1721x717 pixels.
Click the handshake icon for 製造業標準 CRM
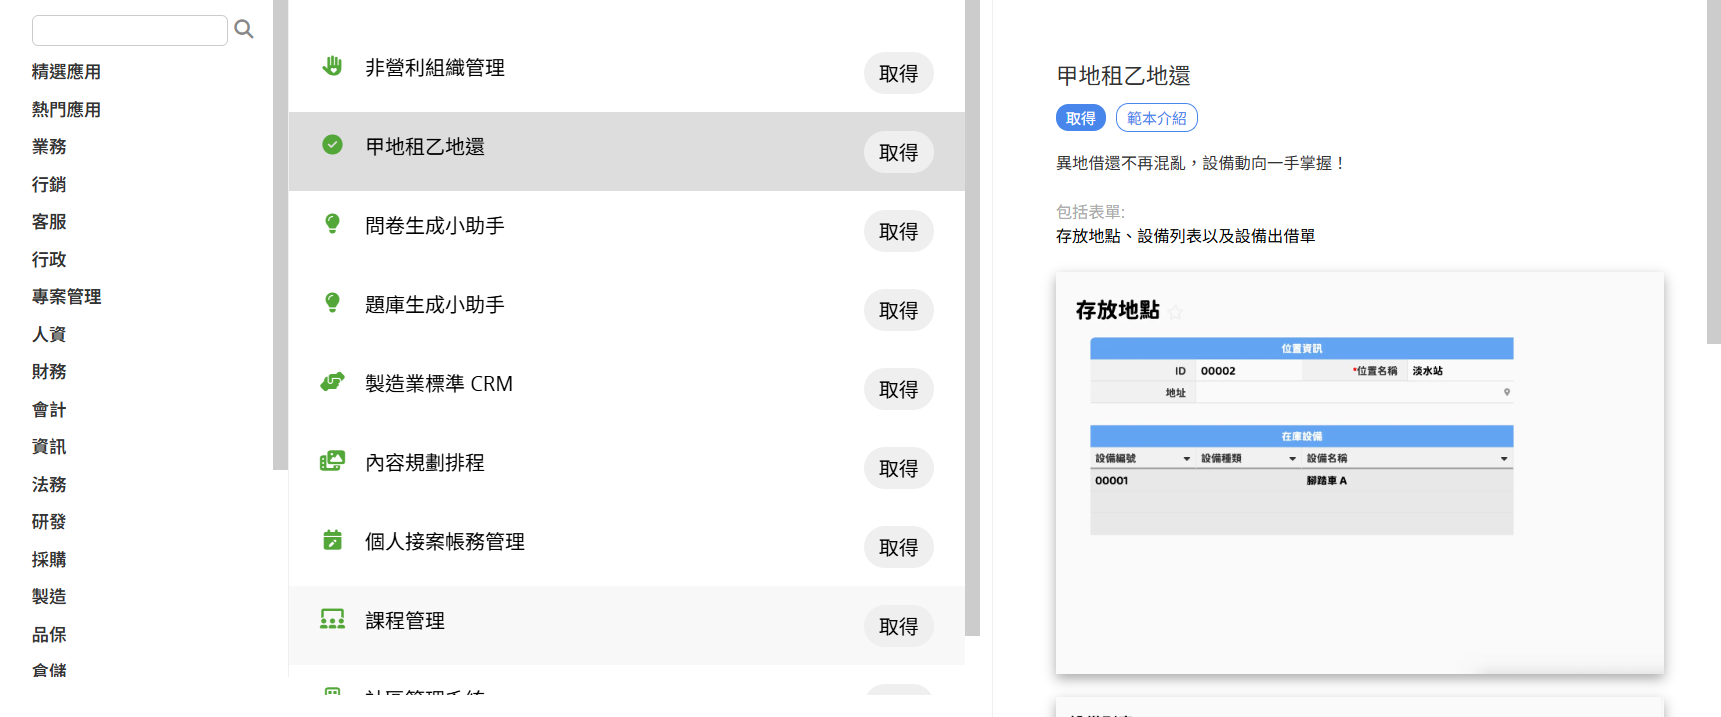332,382
